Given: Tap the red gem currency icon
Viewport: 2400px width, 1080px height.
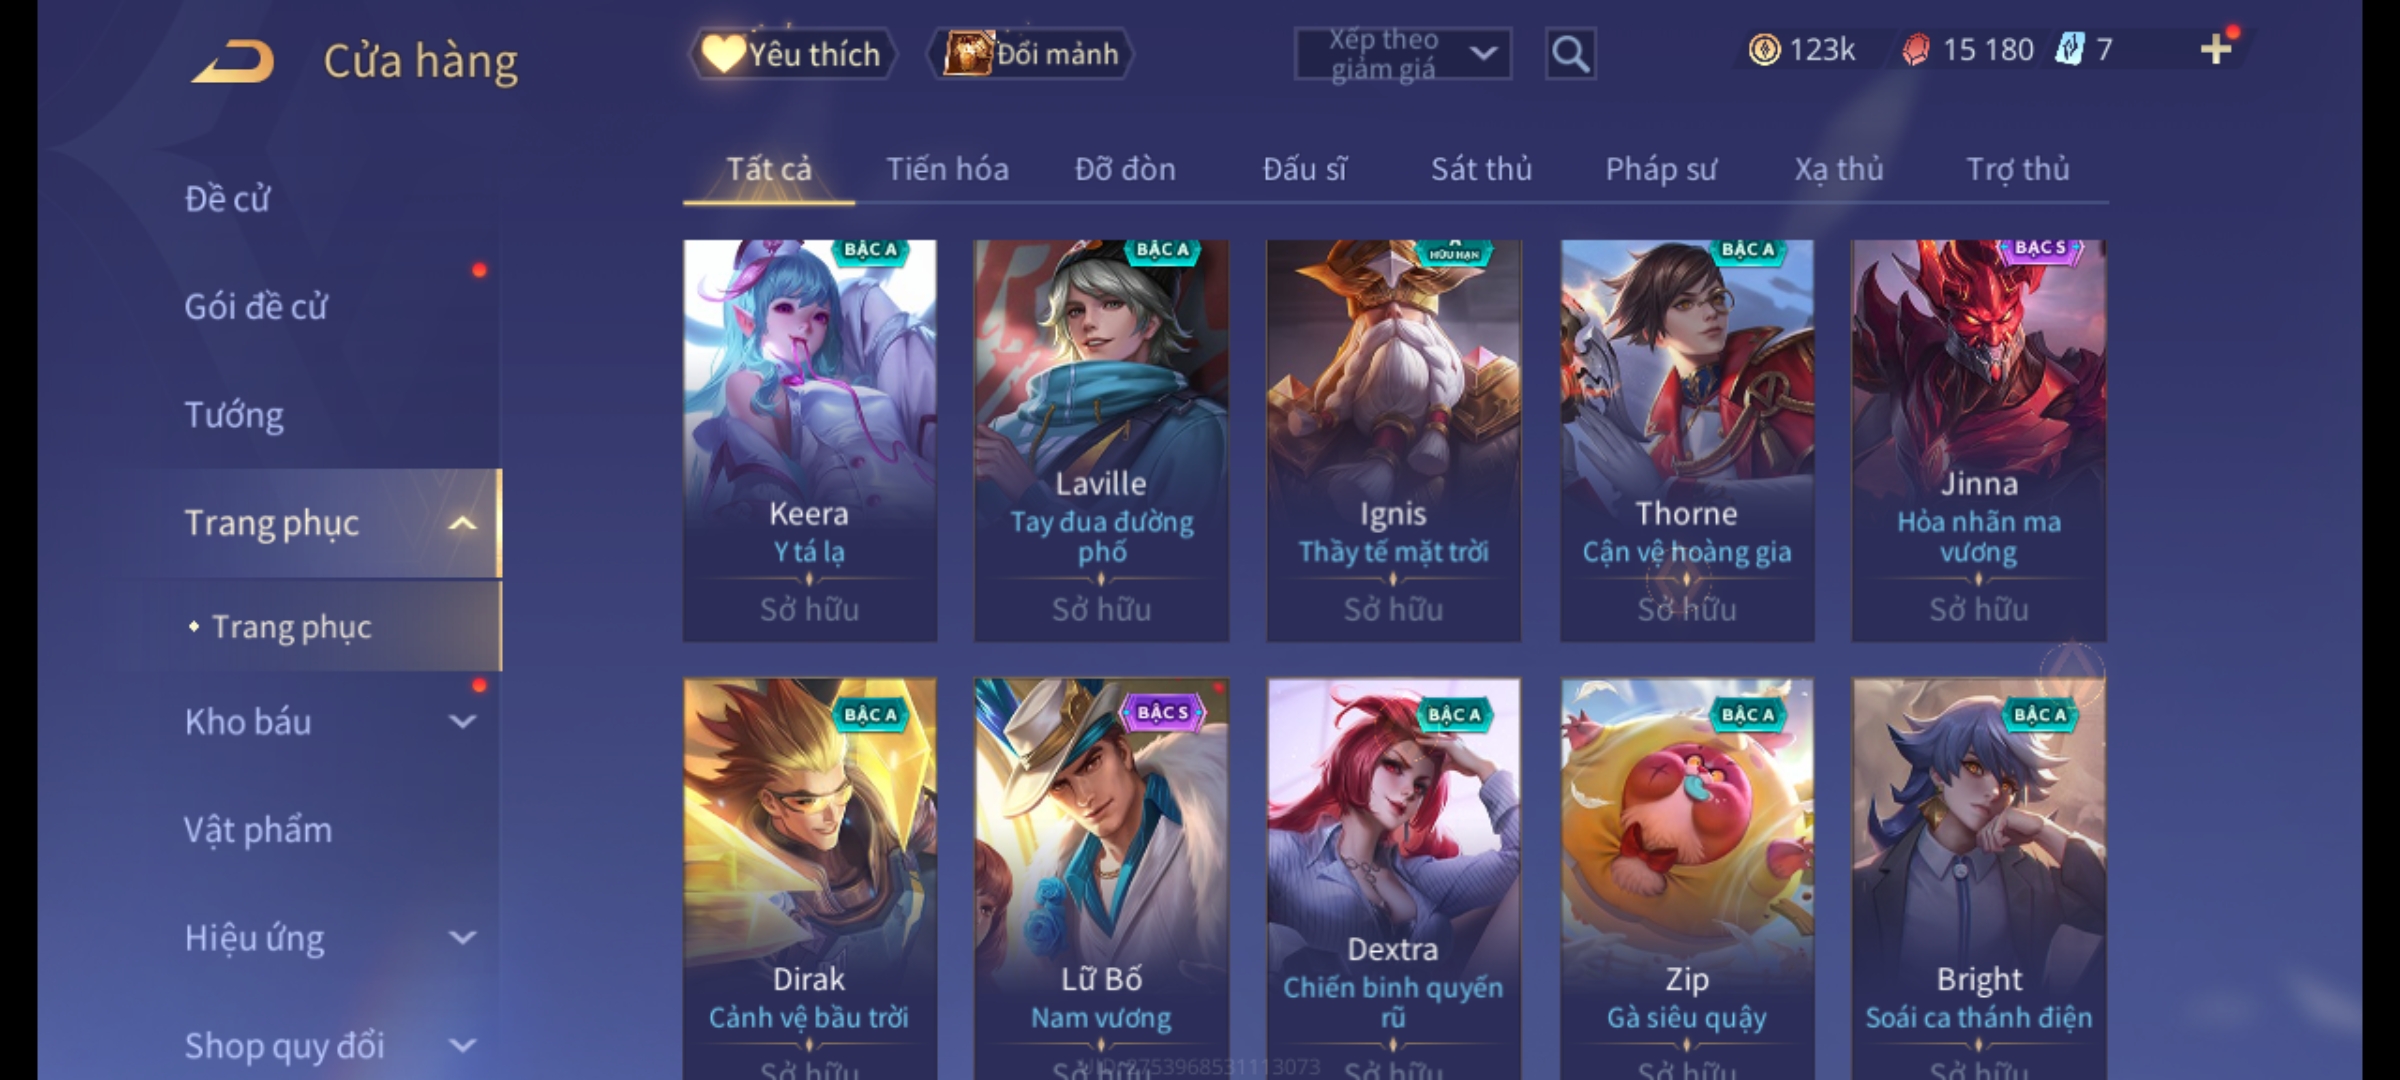Looking at the screenshot, I should point(1915,49).
